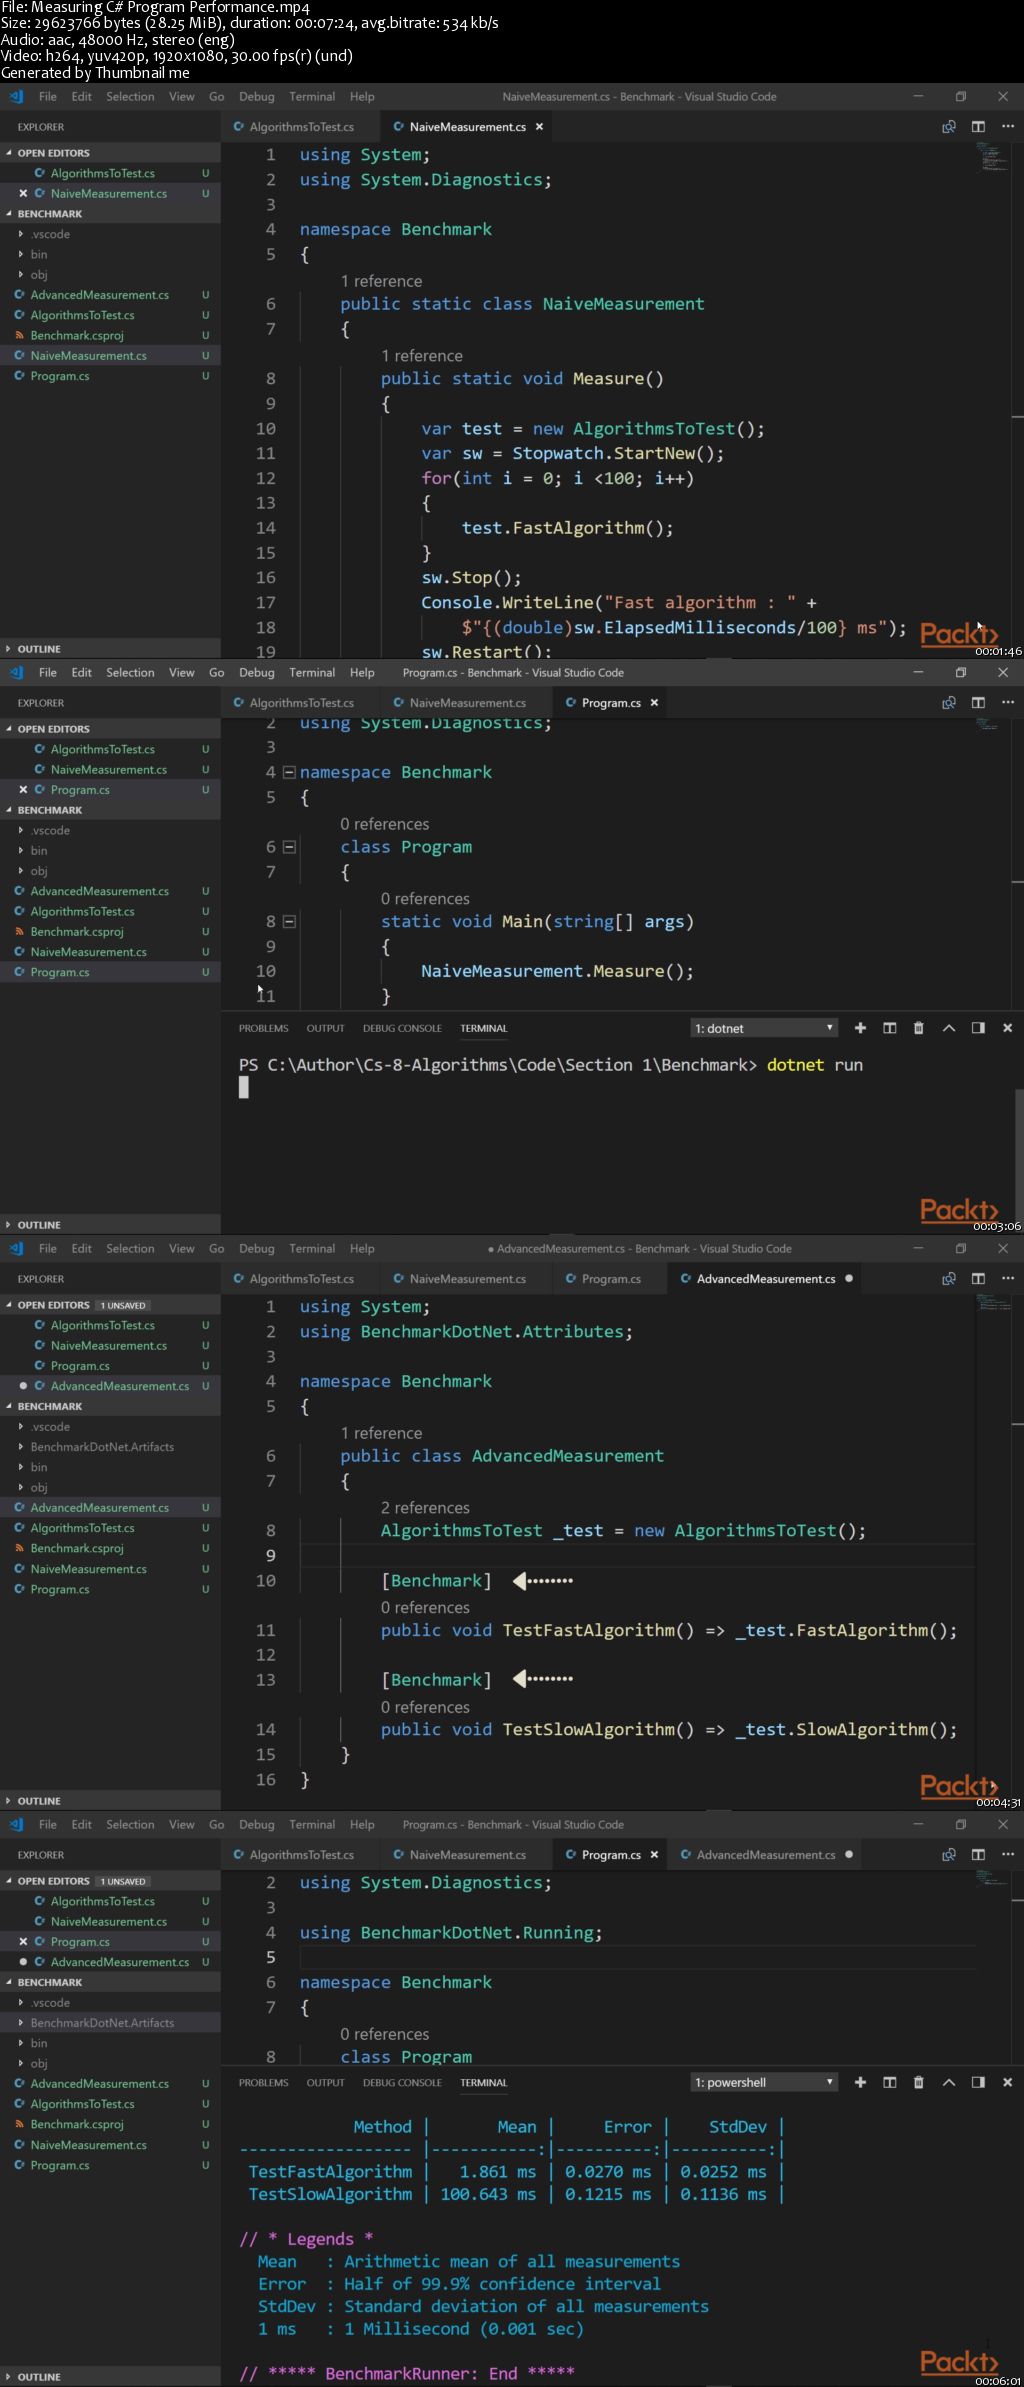Expand the obj folder in the dotnet terminal window
Screen dimensions: 1024x2387
21,871
